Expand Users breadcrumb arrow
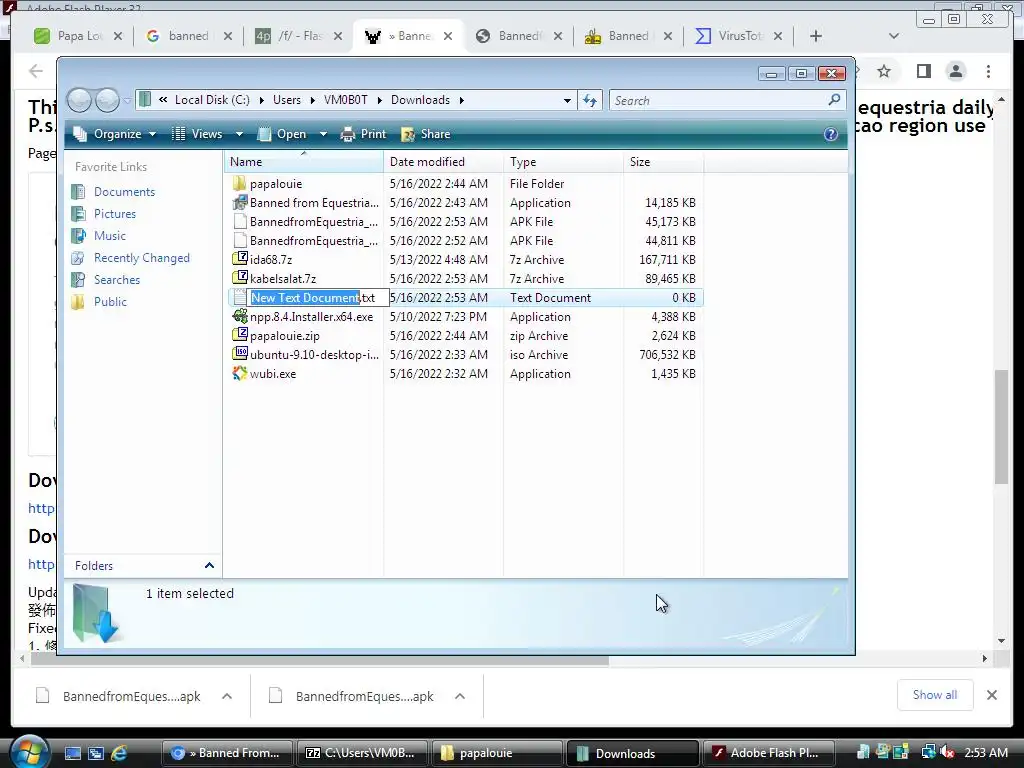 312,101
